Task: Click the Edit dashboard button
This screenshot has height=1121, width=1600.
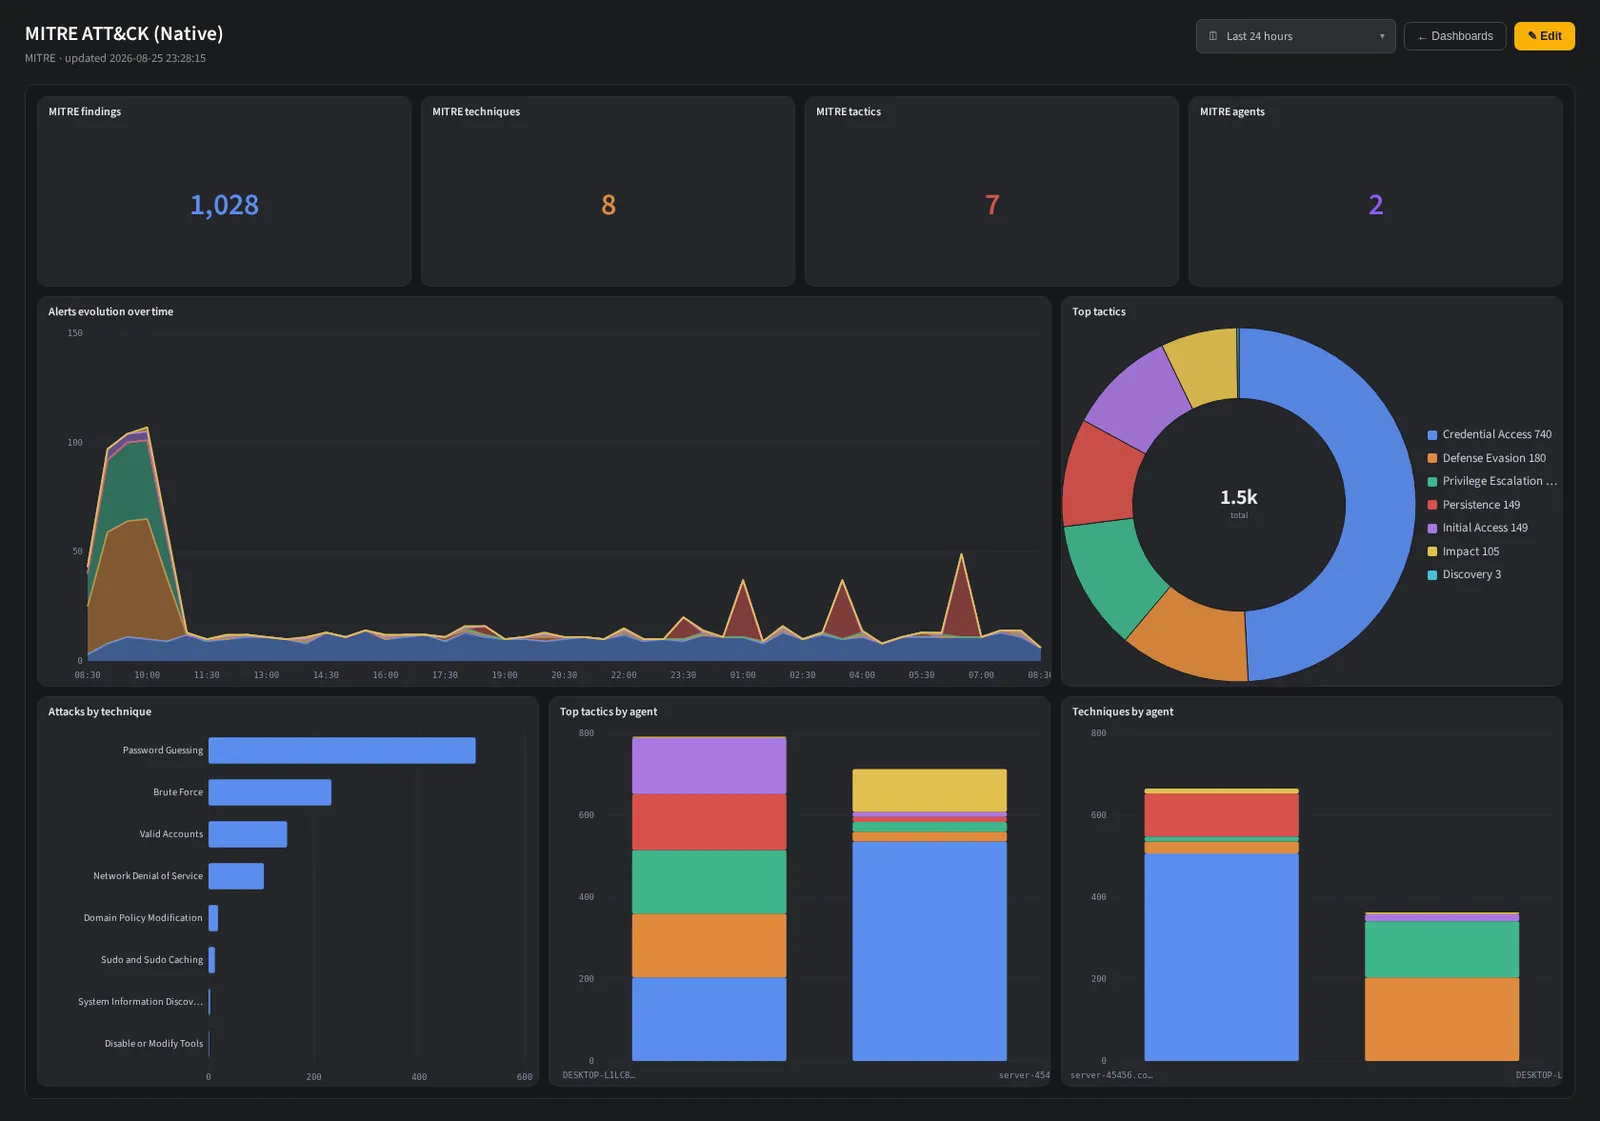Action: click(x=1544, y=36)
